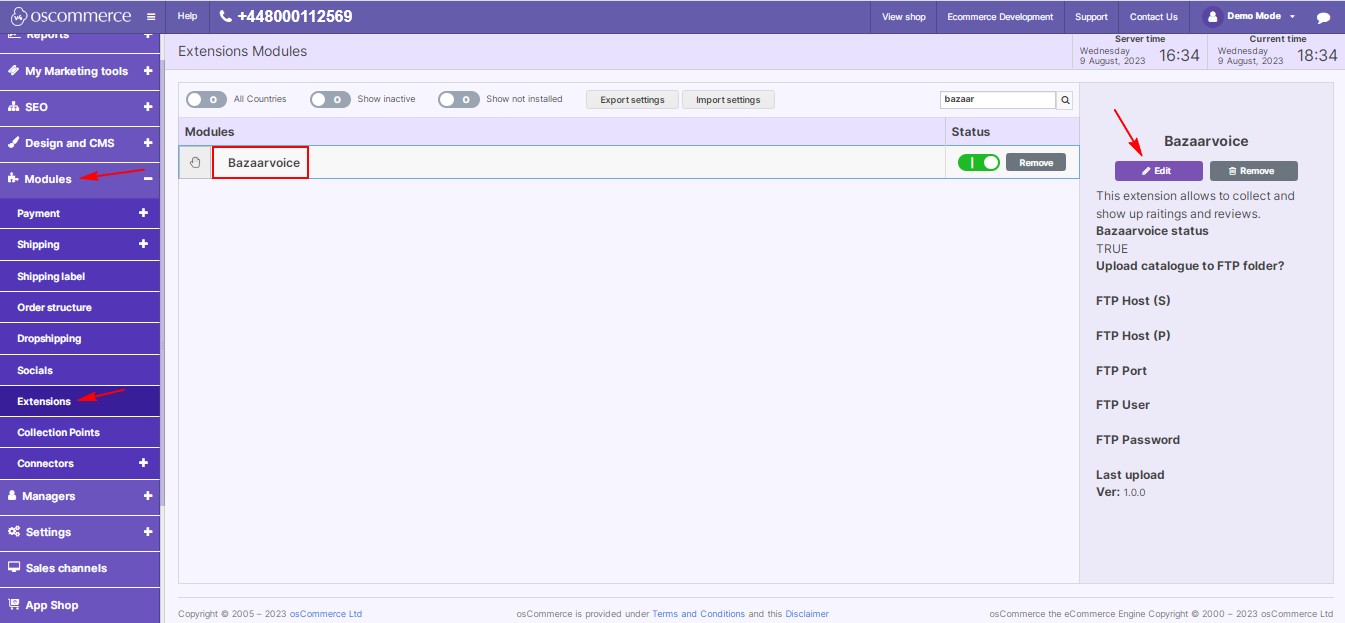The width and height of the screenshot is (1345, 623).
Task: Open Shipping label menu item
Action: [x=80, y=276]
